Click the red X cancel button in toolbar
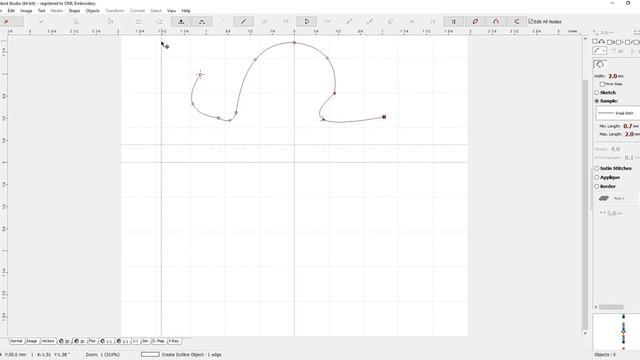 click(x=6, y=22)
